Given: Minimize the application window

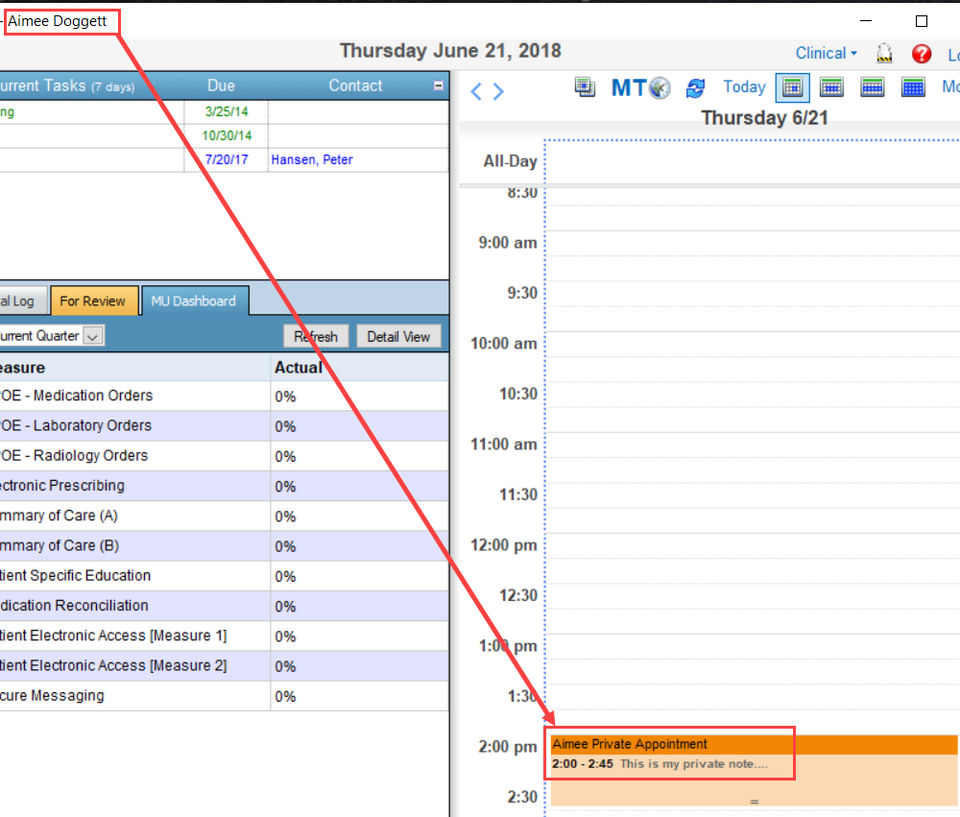Looking at the screenshot, I should point(866,21).
